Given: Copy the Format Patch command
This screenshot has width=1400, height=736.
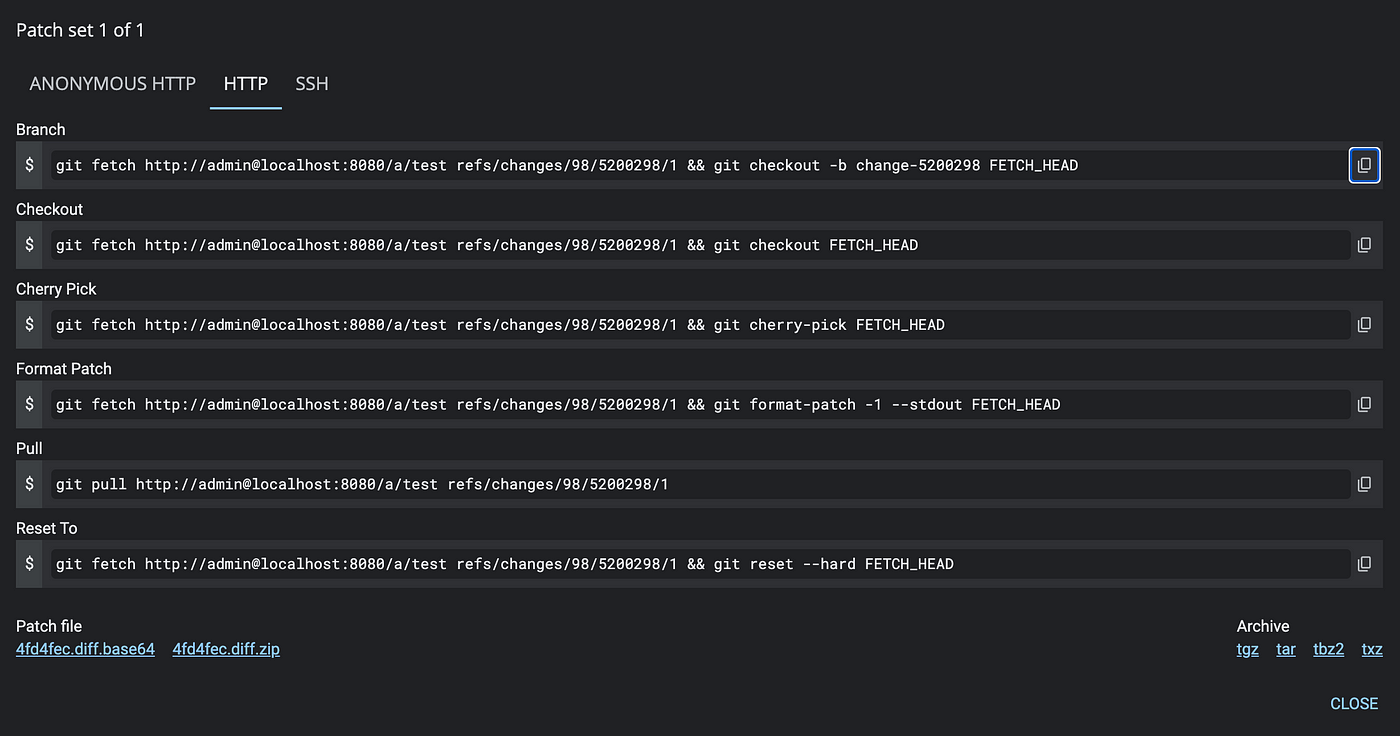Looking at the screenshot, I should point(1364,405).
